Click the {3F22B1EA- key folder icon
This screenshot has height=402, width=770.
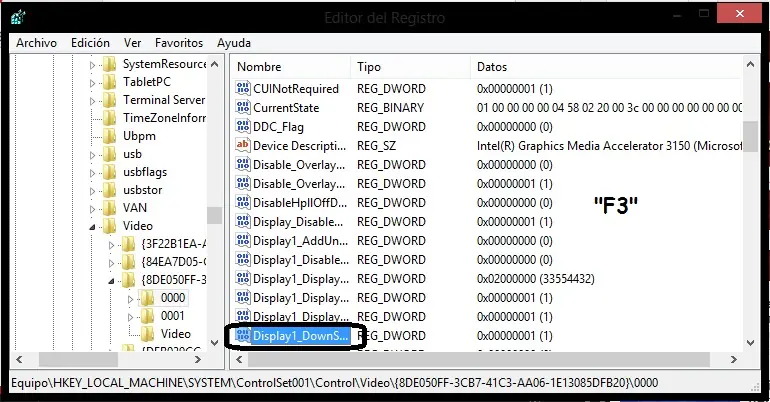(x=129, y=244)
